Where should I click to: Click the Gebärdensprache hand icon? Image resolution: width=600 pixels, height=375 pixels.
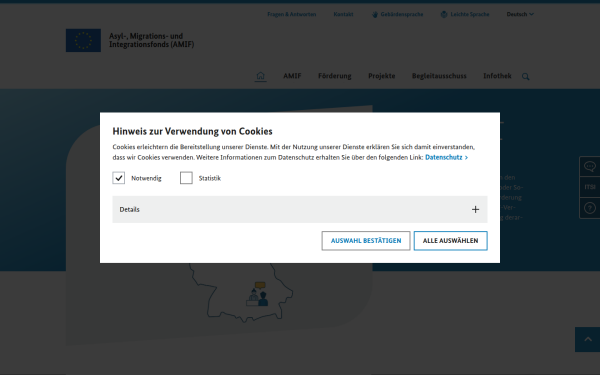pos(375,15)
